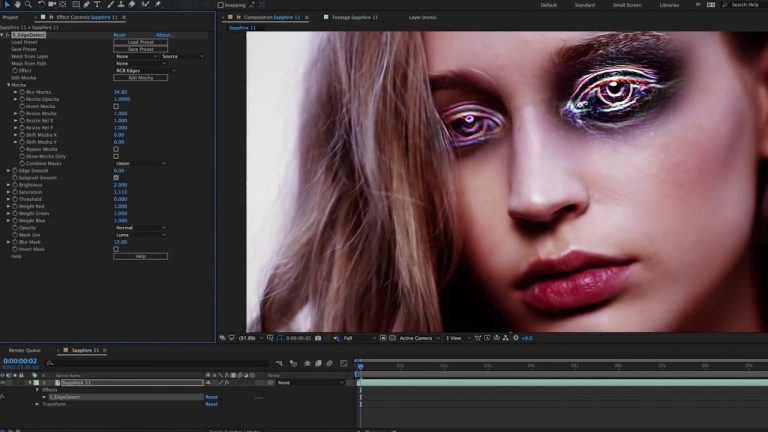Select the Selection arrow tool
This screenshot has height=432, width=768.
6,5
